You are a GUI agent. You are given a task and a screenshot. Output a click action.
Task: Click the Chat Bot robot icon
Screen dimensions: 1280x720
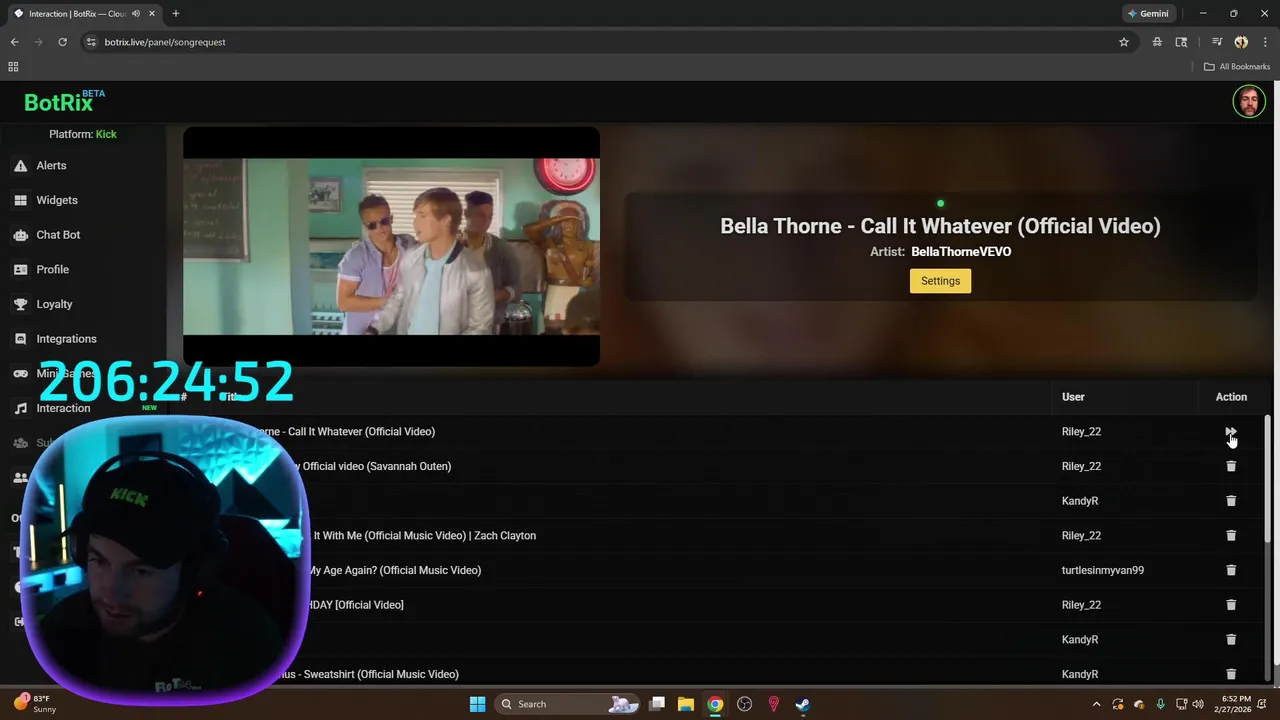pyautogui.click(x=20, y=235)
